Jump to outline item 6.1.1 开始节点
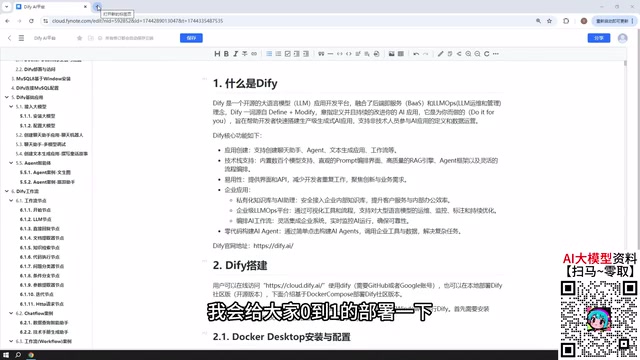The width and height of the screenshot is (640, 360). [35, 210]
